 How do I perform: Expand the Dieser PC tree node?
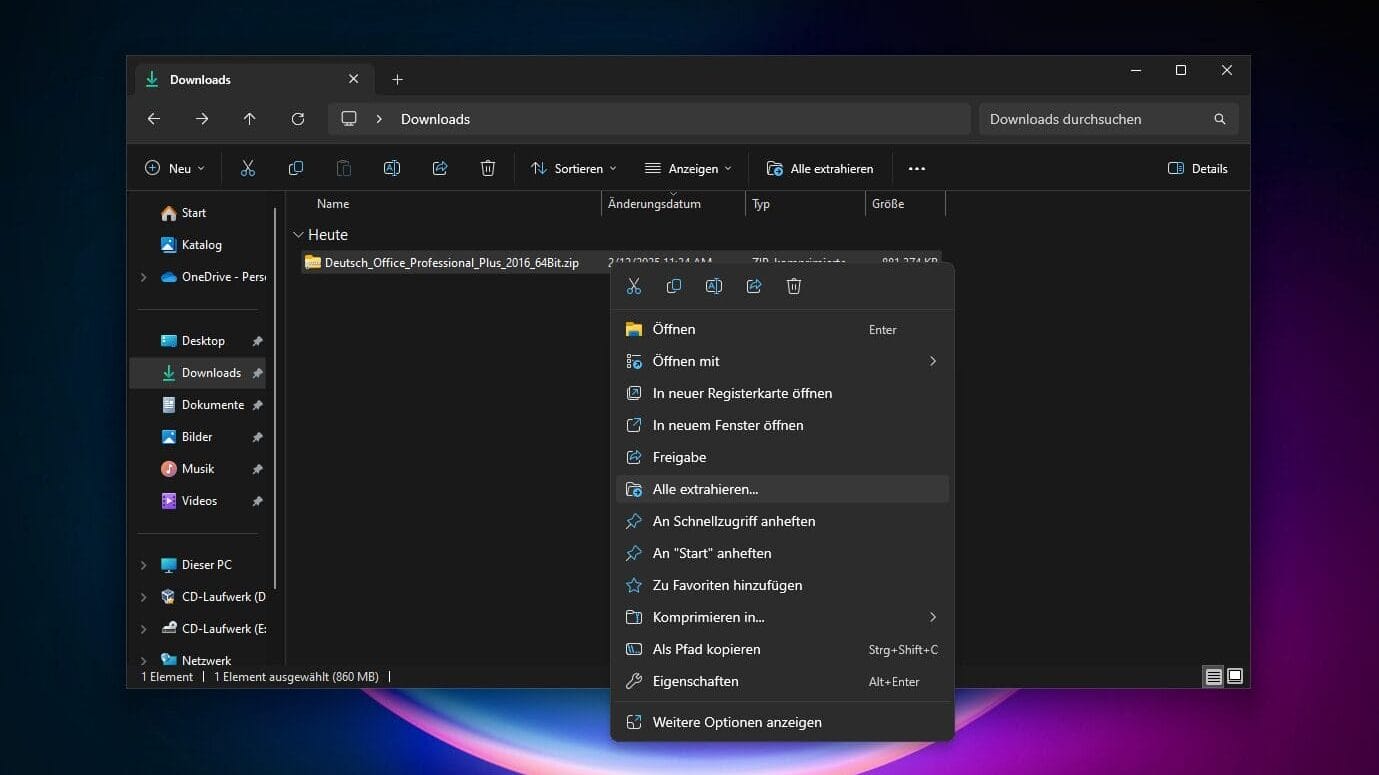point(144,565)
